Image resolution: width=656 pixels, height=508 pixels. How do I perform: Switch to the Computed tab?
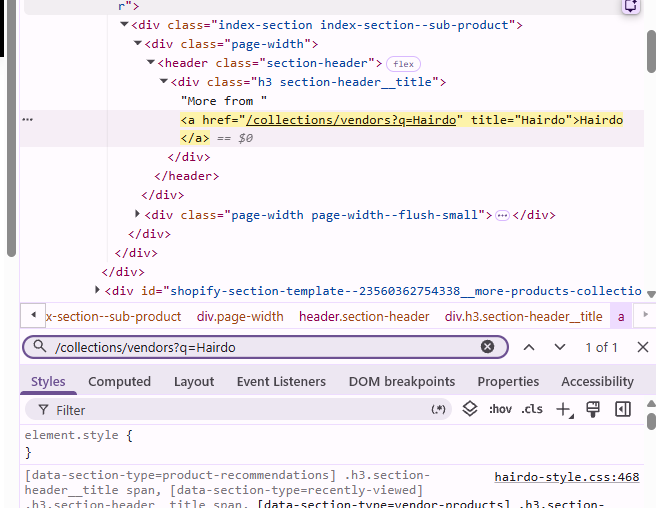(119, 382)
